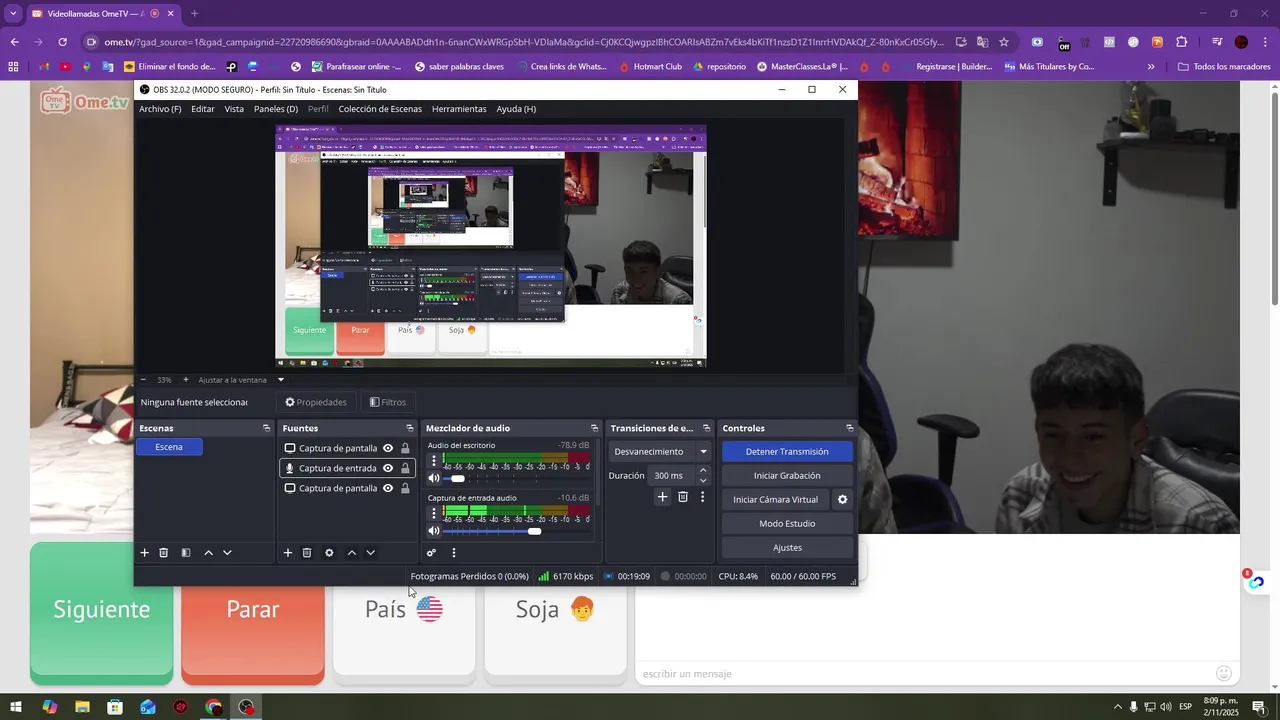Open mixer toolbar three-dot menu
Image resolution: width=1280 pixels, height=720 pixels.
tap(453, 553)
